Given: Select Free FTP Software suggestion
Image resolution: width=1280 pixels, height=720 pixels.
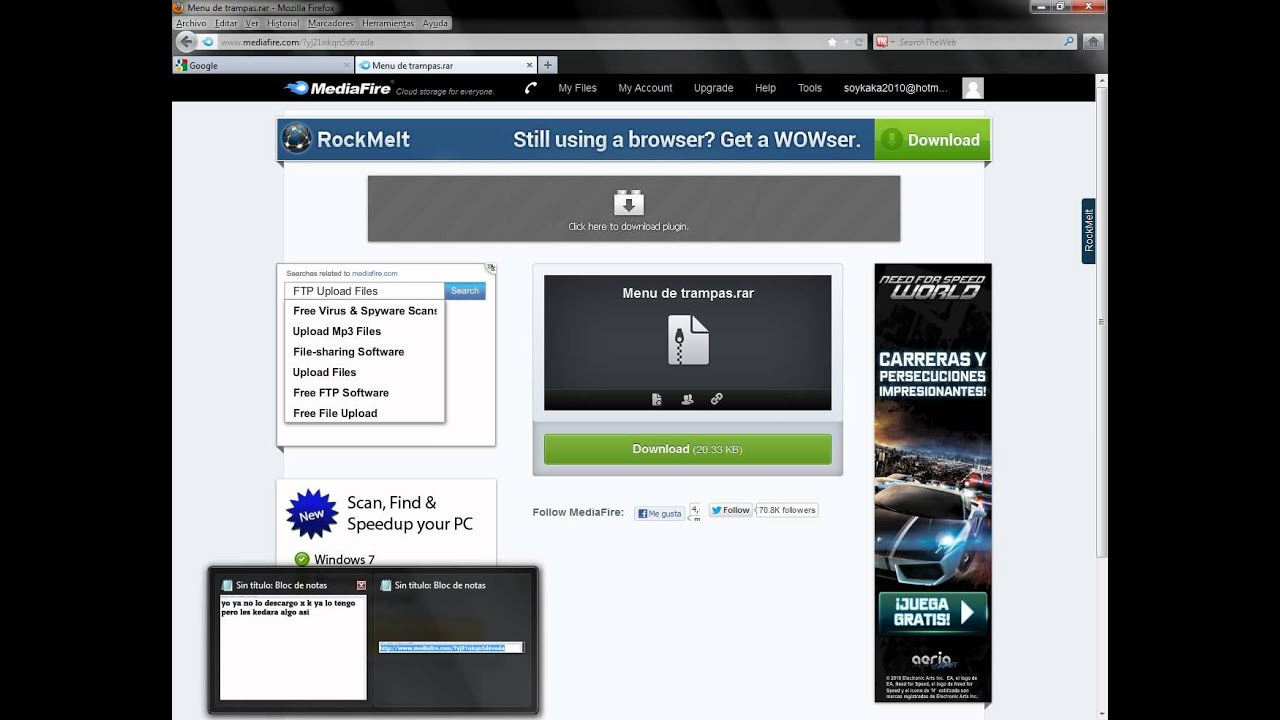Looking at the screenshot, I should pos(341,393).
